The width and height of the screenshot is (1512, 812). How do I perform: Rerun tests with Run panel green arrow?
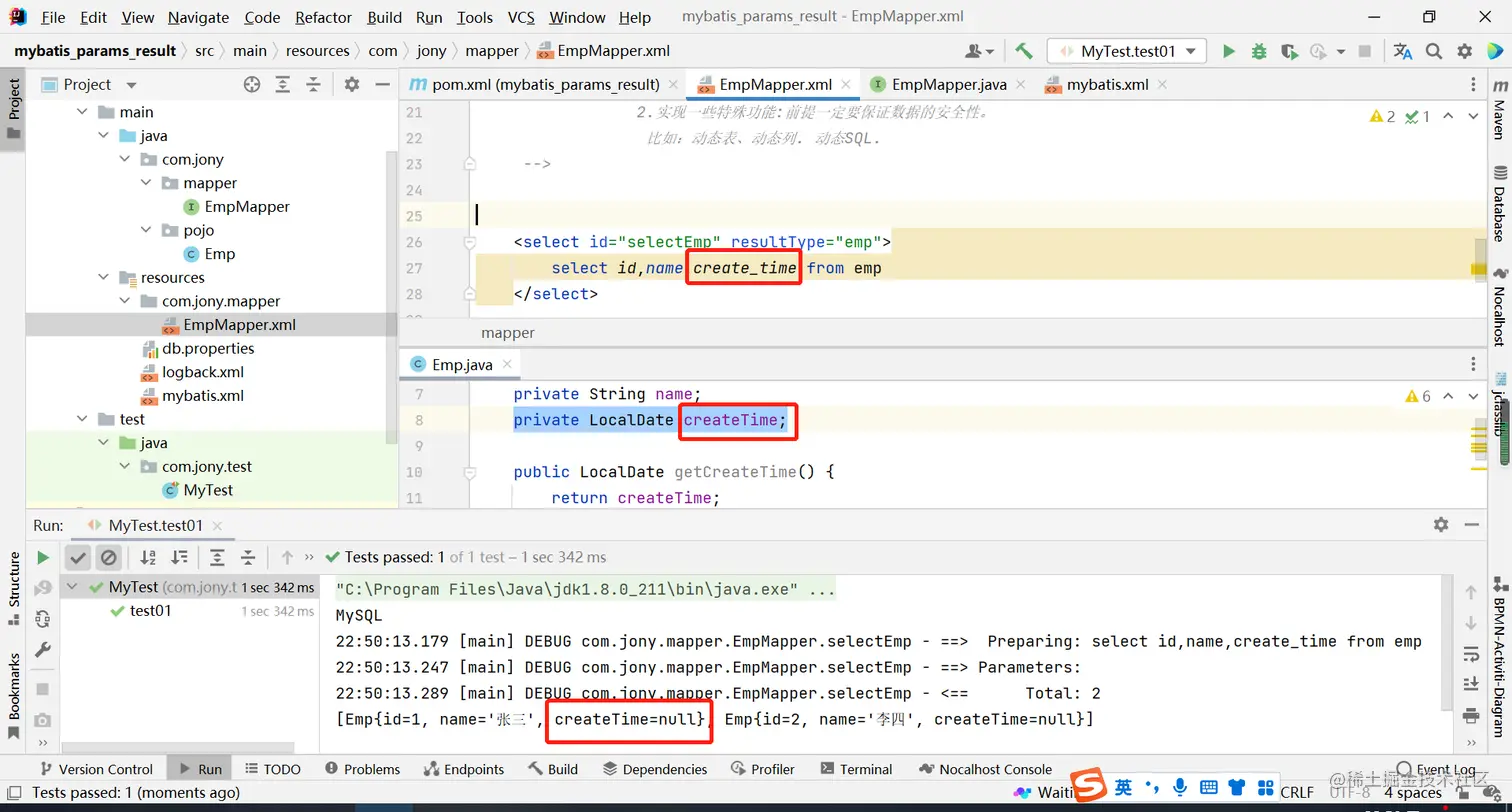tap(42, 557)
